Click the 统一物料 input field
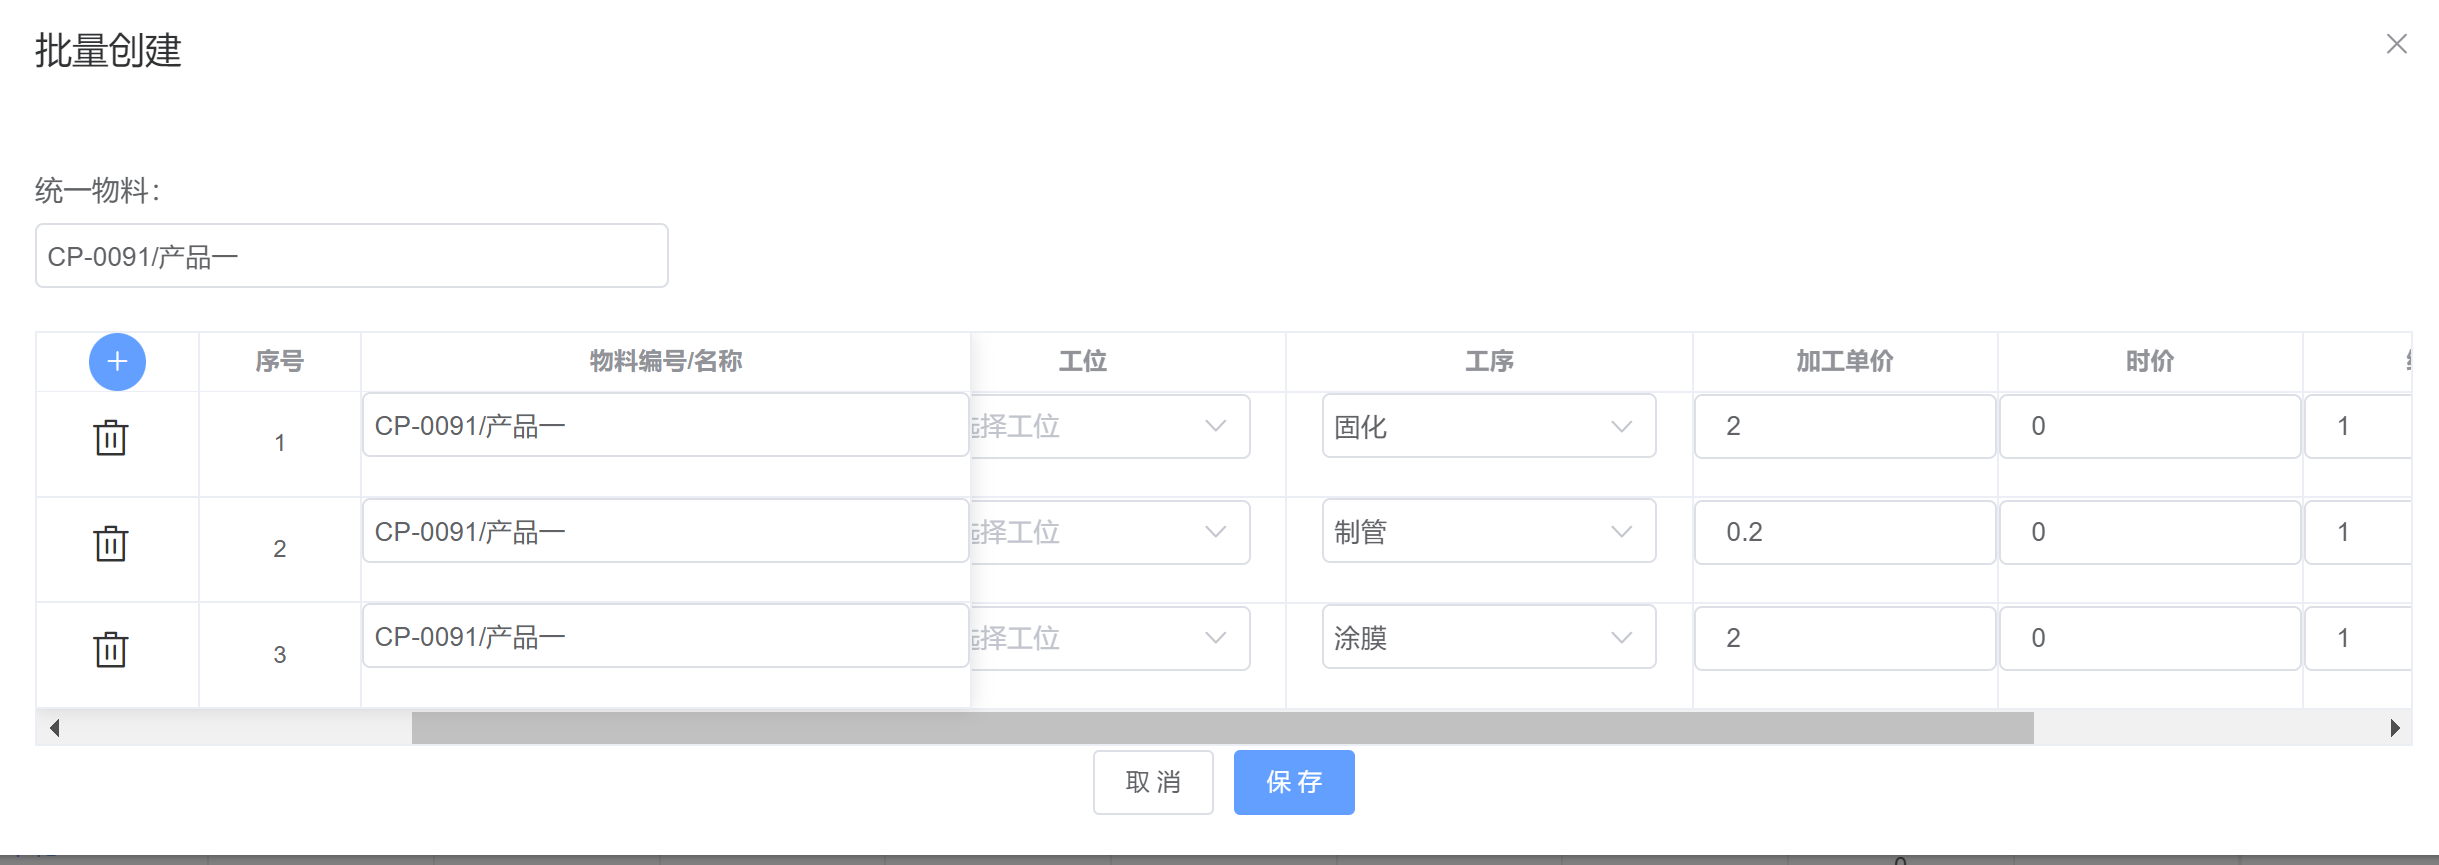Viewport: 2439px width, 865px height. tap(352, 256)
